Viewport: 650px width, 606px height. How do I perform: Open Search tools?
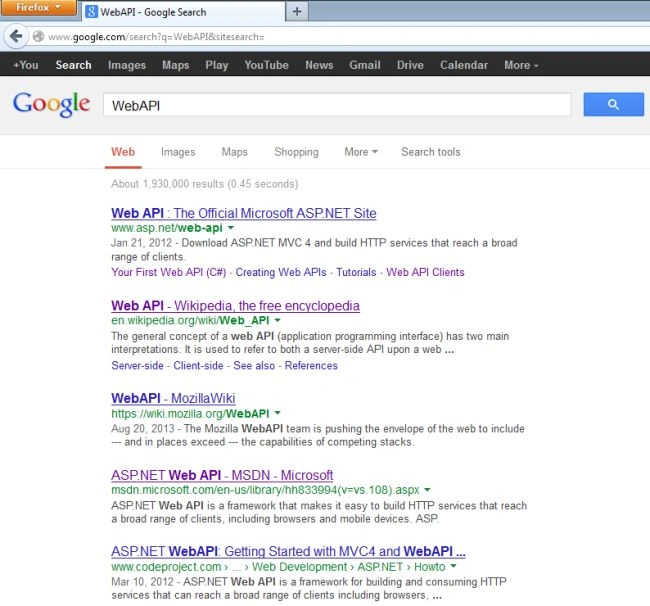pos(431,152)
